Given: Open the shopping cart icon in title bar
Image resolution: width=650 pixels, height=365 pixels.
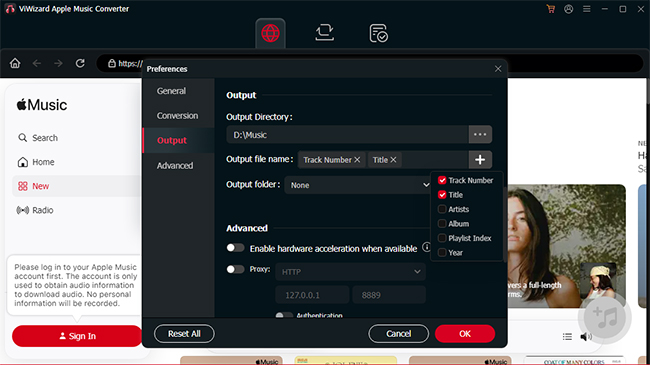Looking at the screenshot, I should pos(551,9).
